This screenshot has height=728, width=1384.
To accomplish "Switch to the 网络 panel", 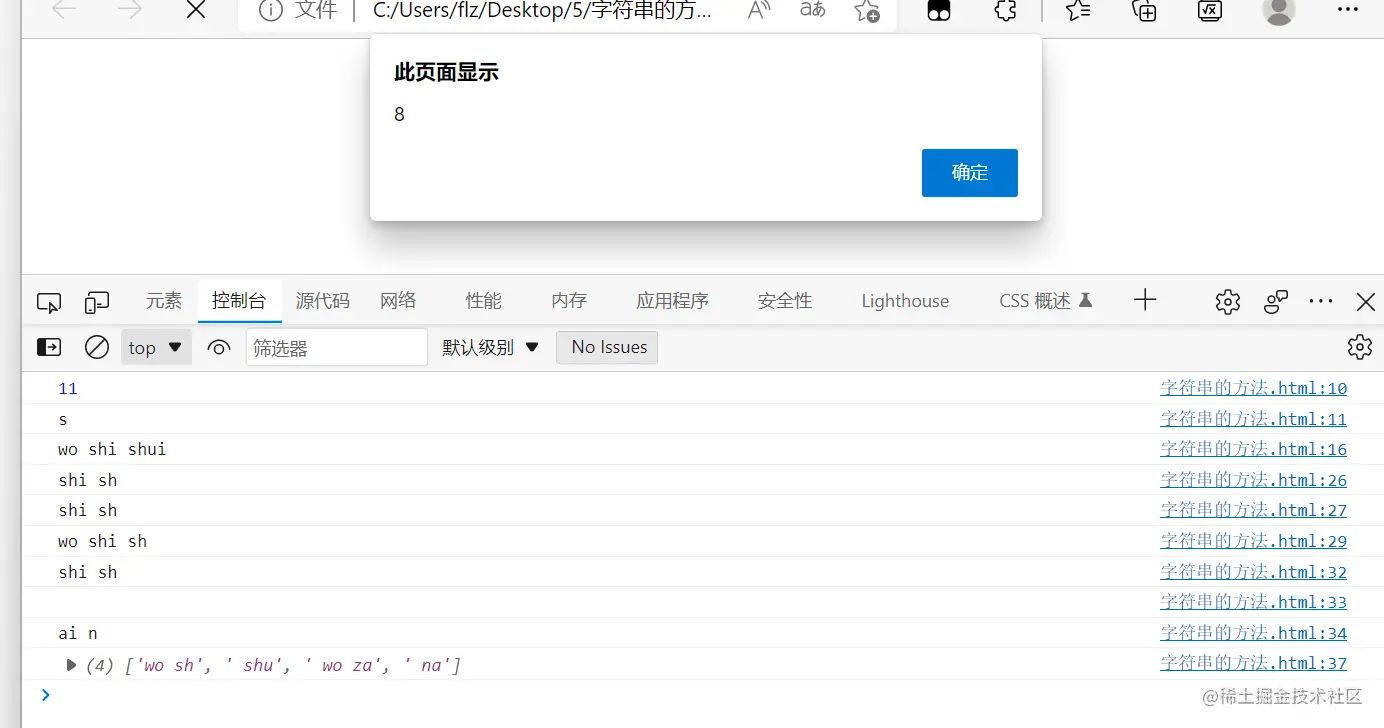I will coord(397,301).
